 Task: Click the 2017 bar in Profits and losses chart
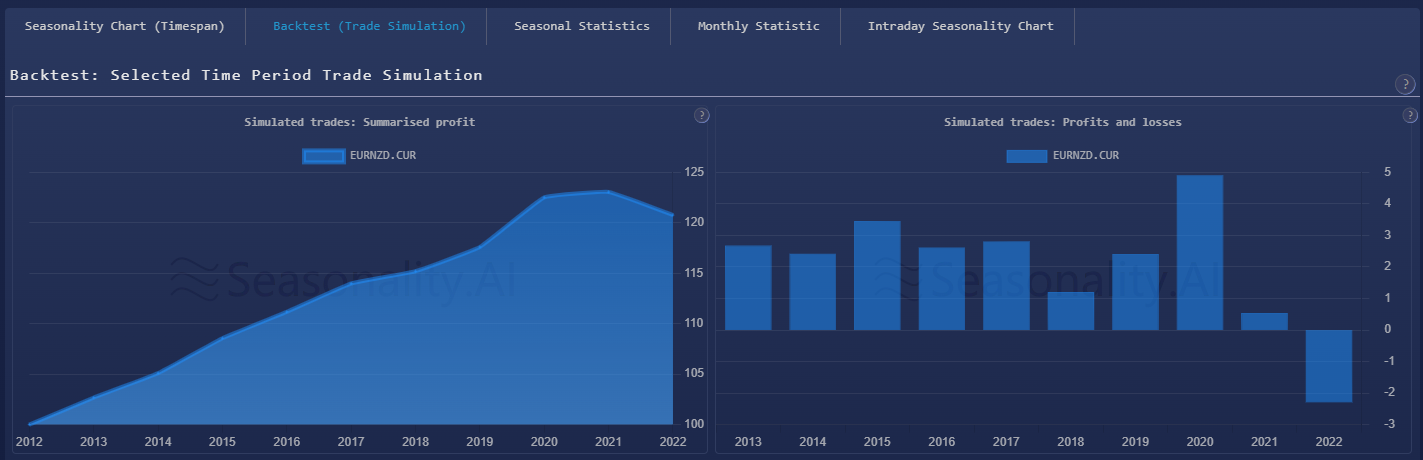pyautogui.click(x=1006, y=286)
